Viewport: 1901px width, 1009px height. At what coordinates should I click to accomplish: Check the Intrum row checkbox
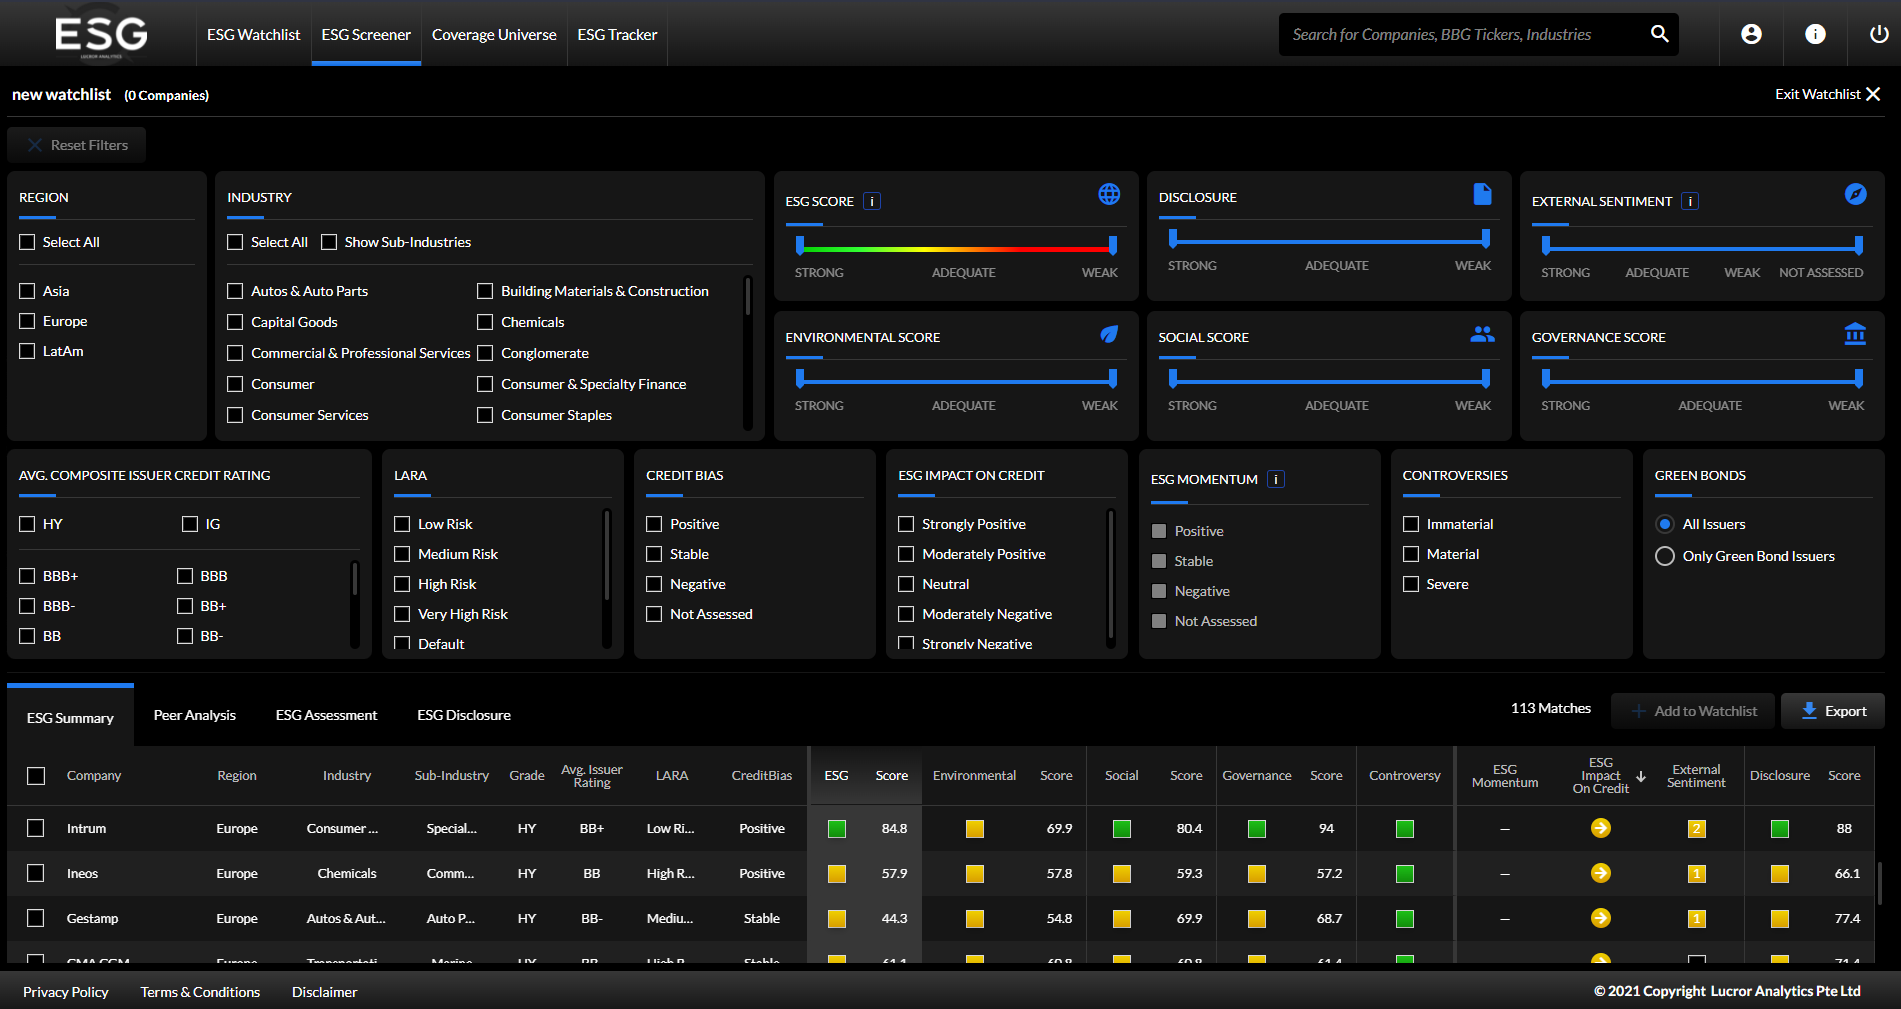click(36, 828)
